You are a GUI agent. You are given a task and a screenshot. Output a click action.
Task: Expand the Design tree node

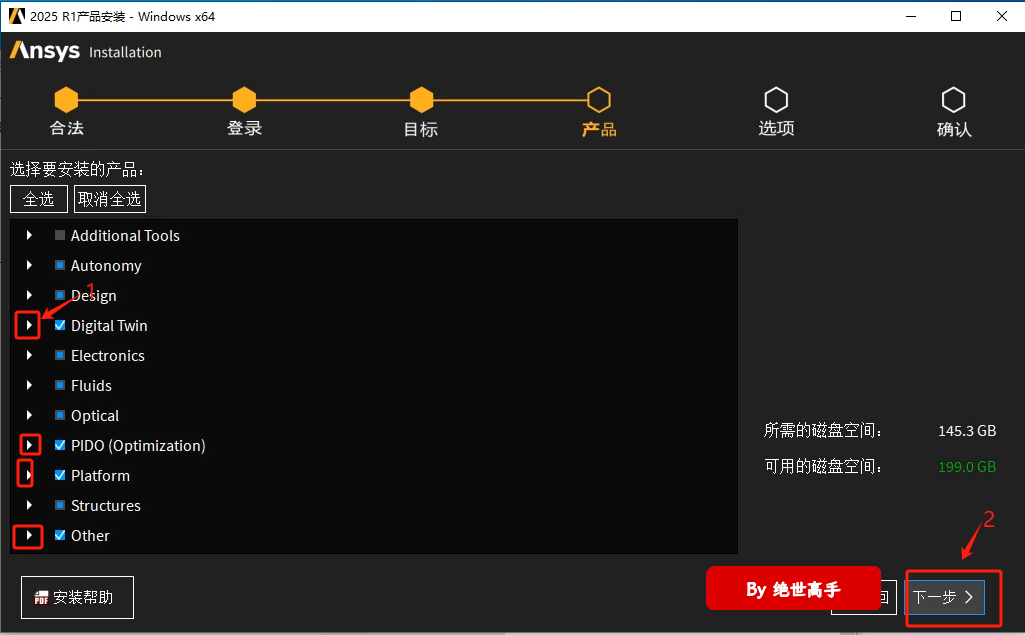29,295
